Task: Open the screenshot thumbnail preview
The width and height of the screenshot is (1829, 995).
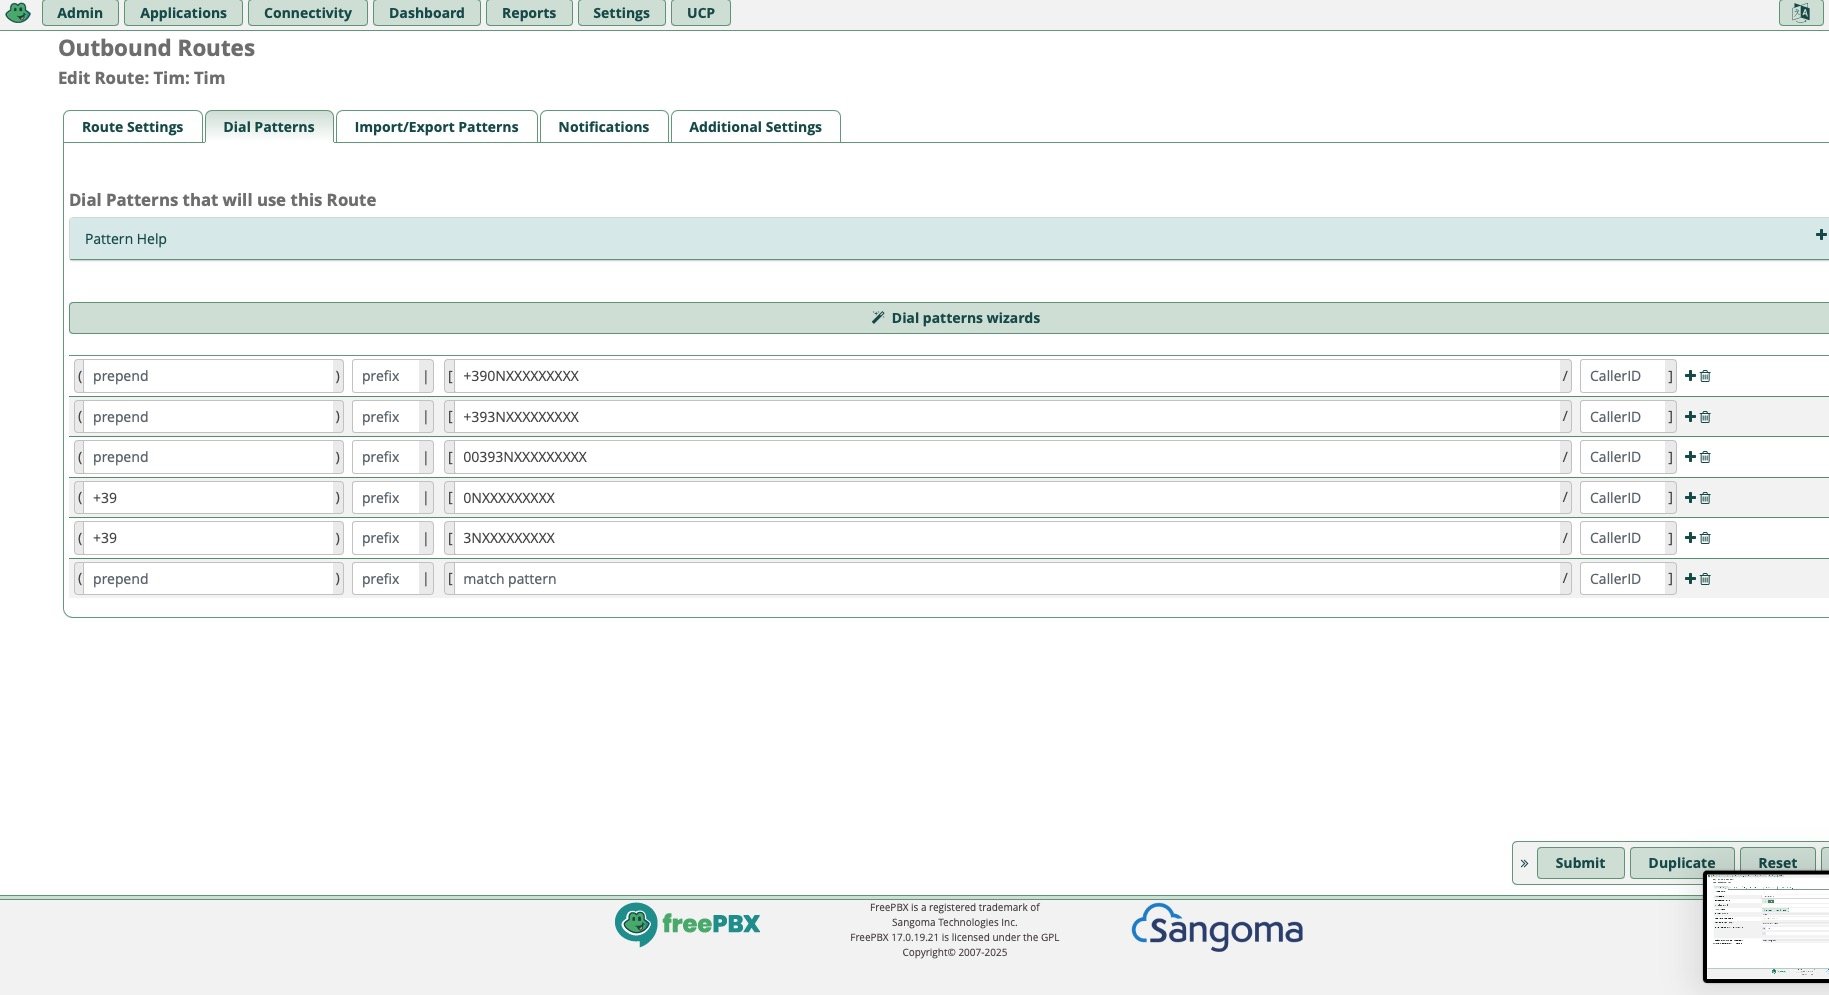Action: (1767, 927)
